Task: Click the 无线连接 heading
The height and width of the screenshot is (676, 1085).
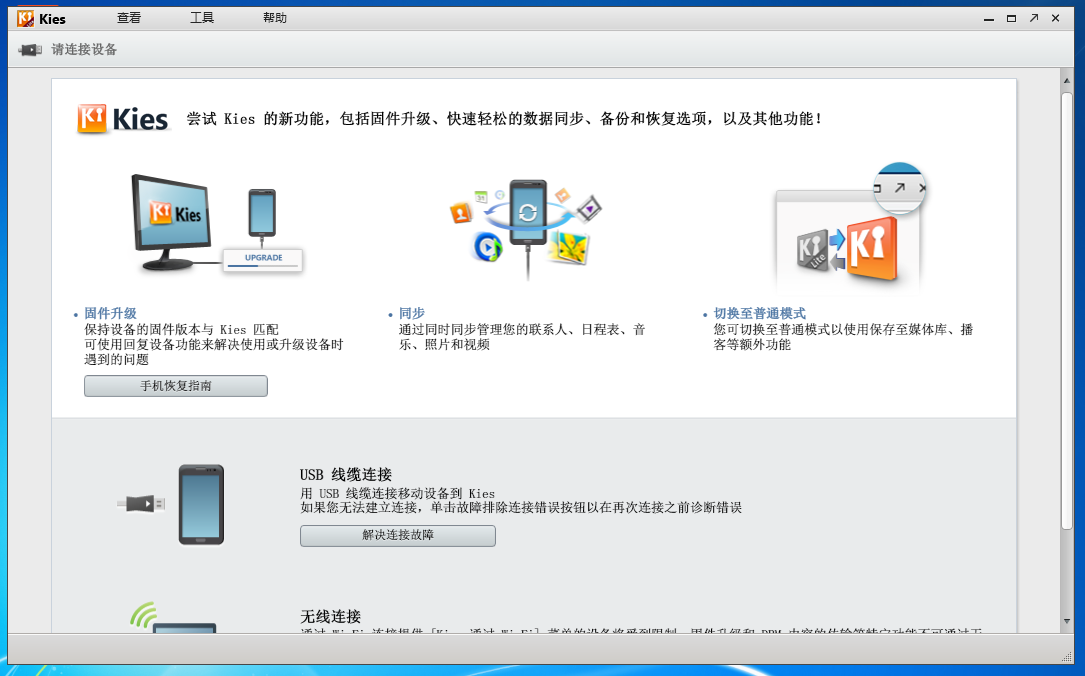Action: click(x=331, y=616)
